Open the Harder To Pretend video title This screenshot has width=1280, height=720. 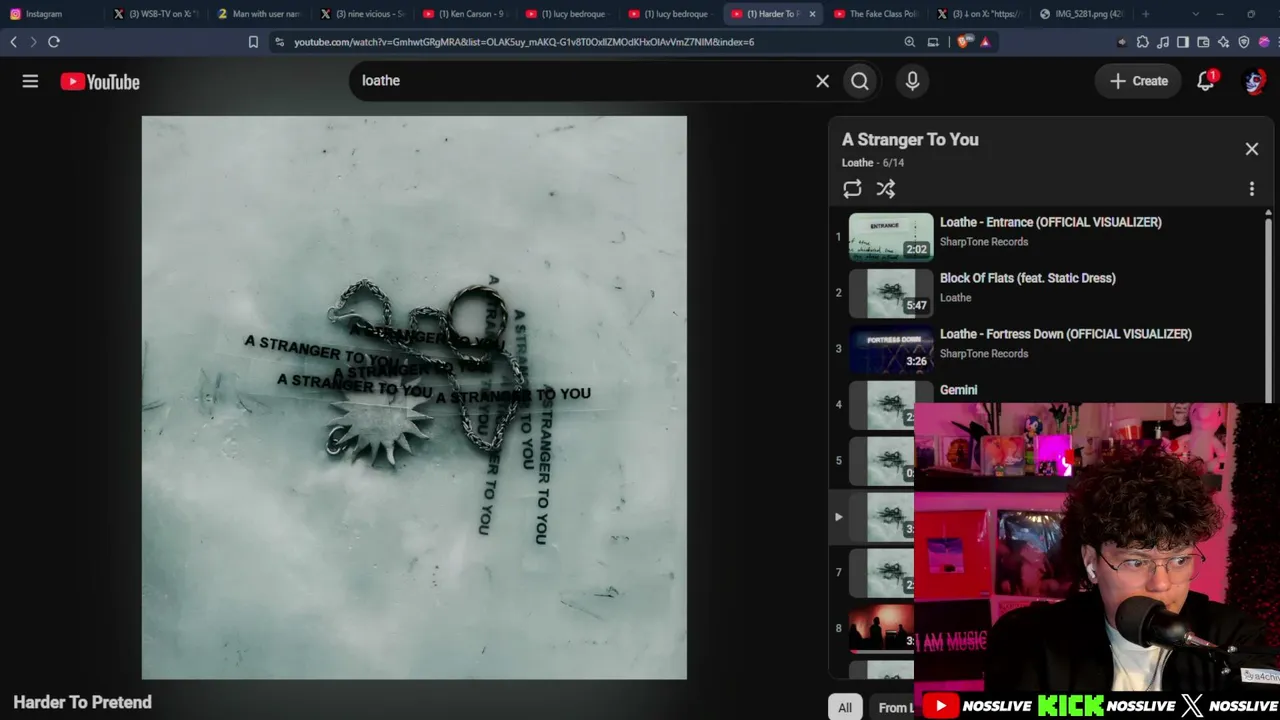[x=83, y=702]
